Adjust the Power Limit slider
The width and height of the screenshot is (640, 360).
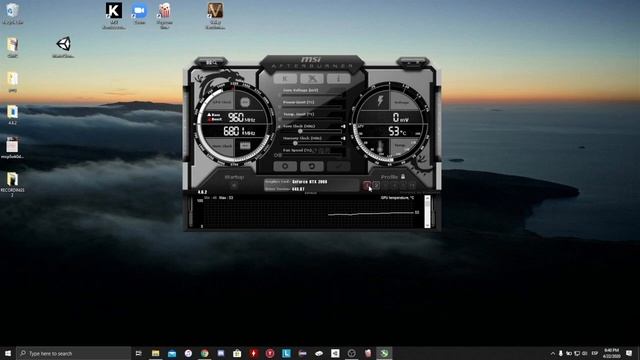pyautogui.click(x=312, y=107)
